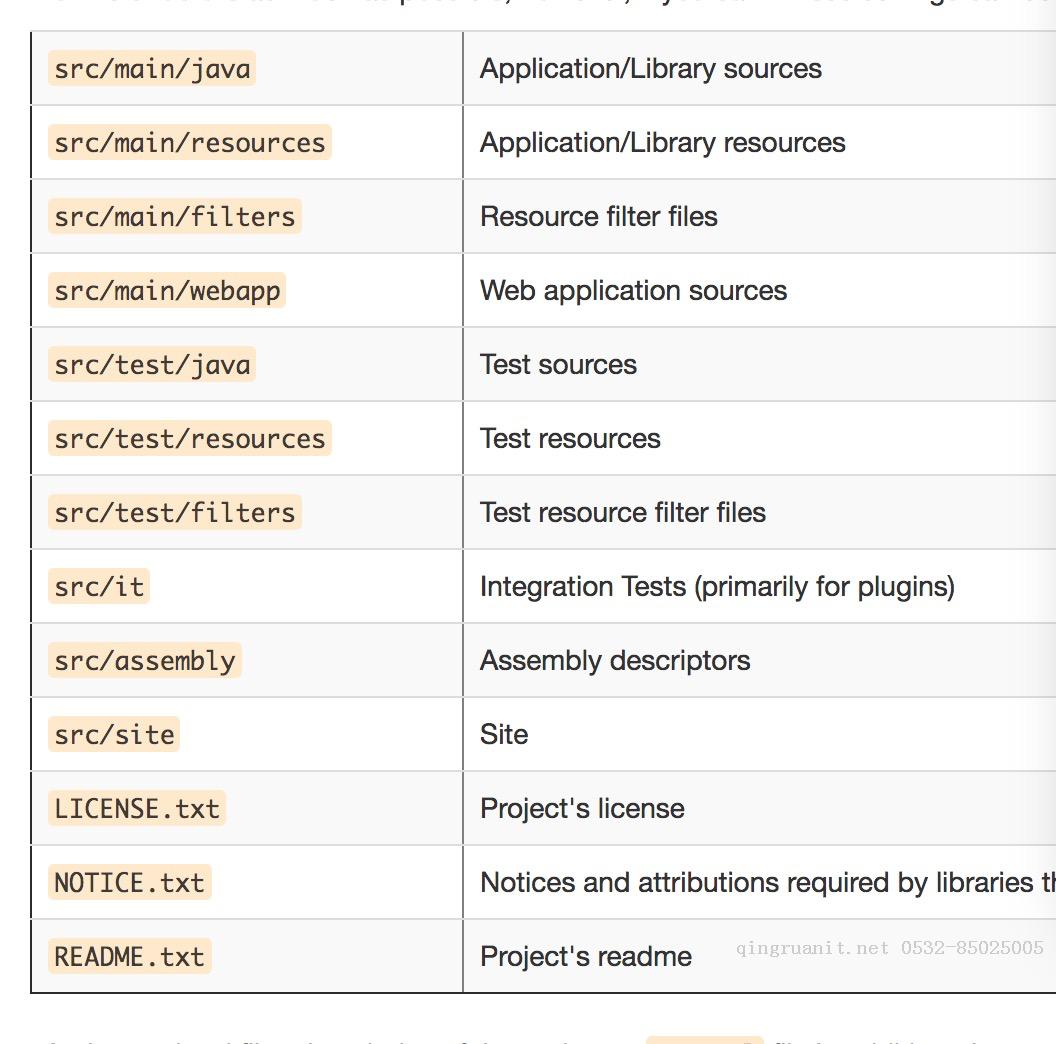The height and width of the screenshot is (1044, 1056).
Task: Select the "Web application sources" description text
Action: [x=633, y=291]
